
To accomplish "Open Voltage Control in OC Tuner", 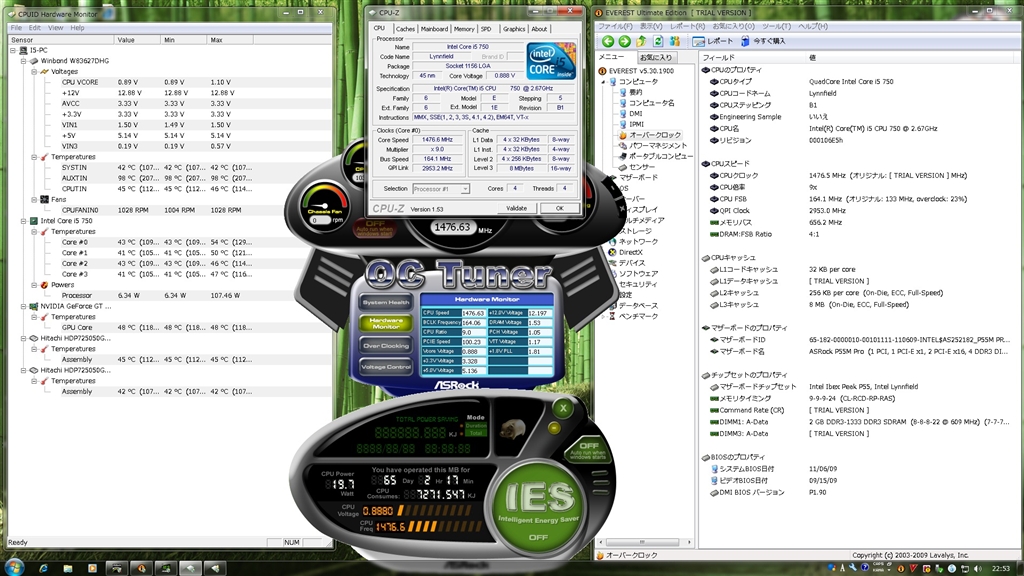I will (x=386, y=366).
